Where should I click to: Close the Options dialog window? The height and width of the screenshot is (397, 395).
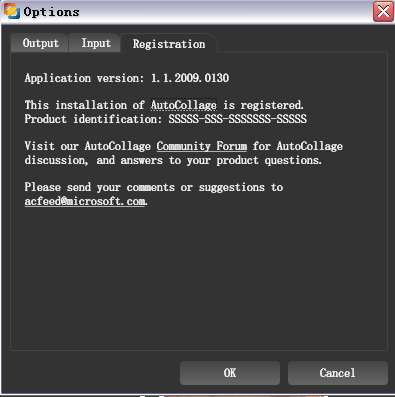(383, 12)
